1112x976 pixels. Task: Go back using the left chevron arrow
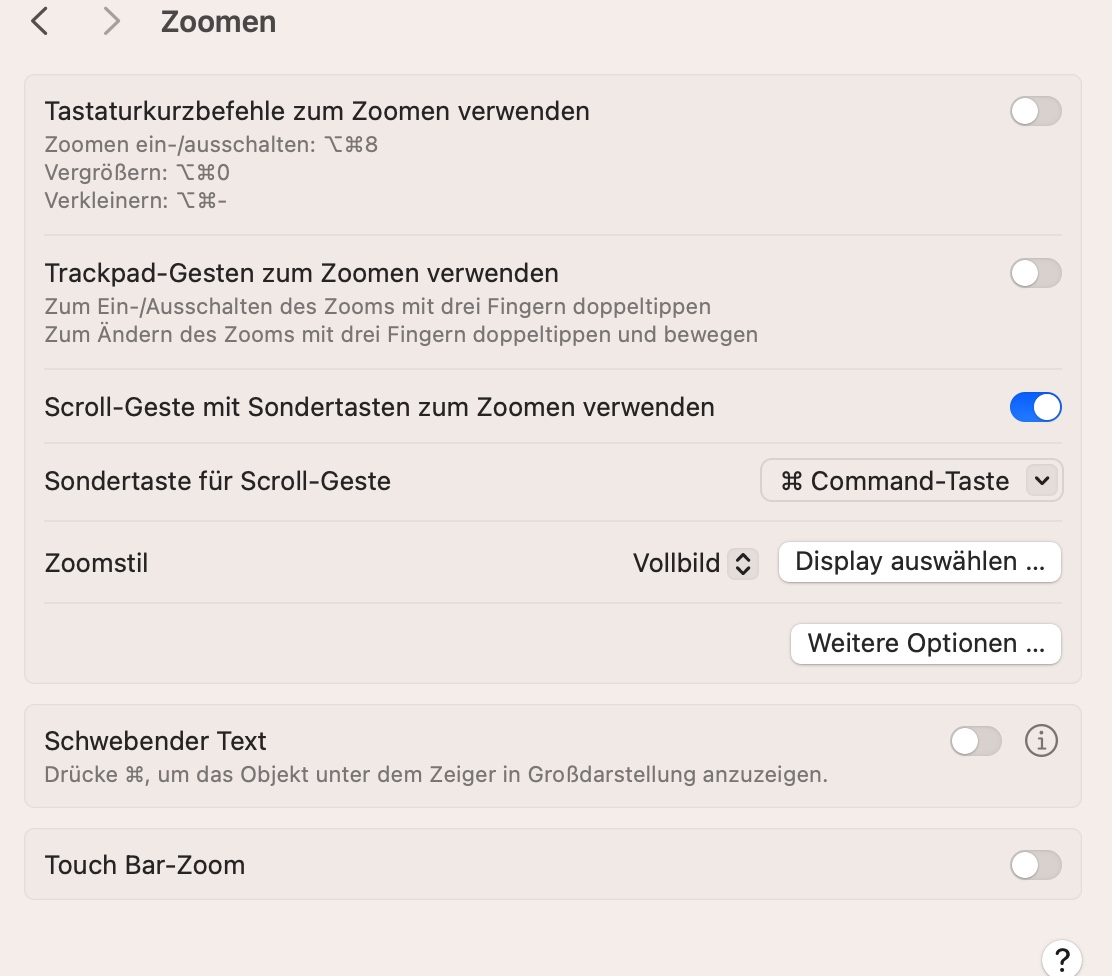point(40,21)
